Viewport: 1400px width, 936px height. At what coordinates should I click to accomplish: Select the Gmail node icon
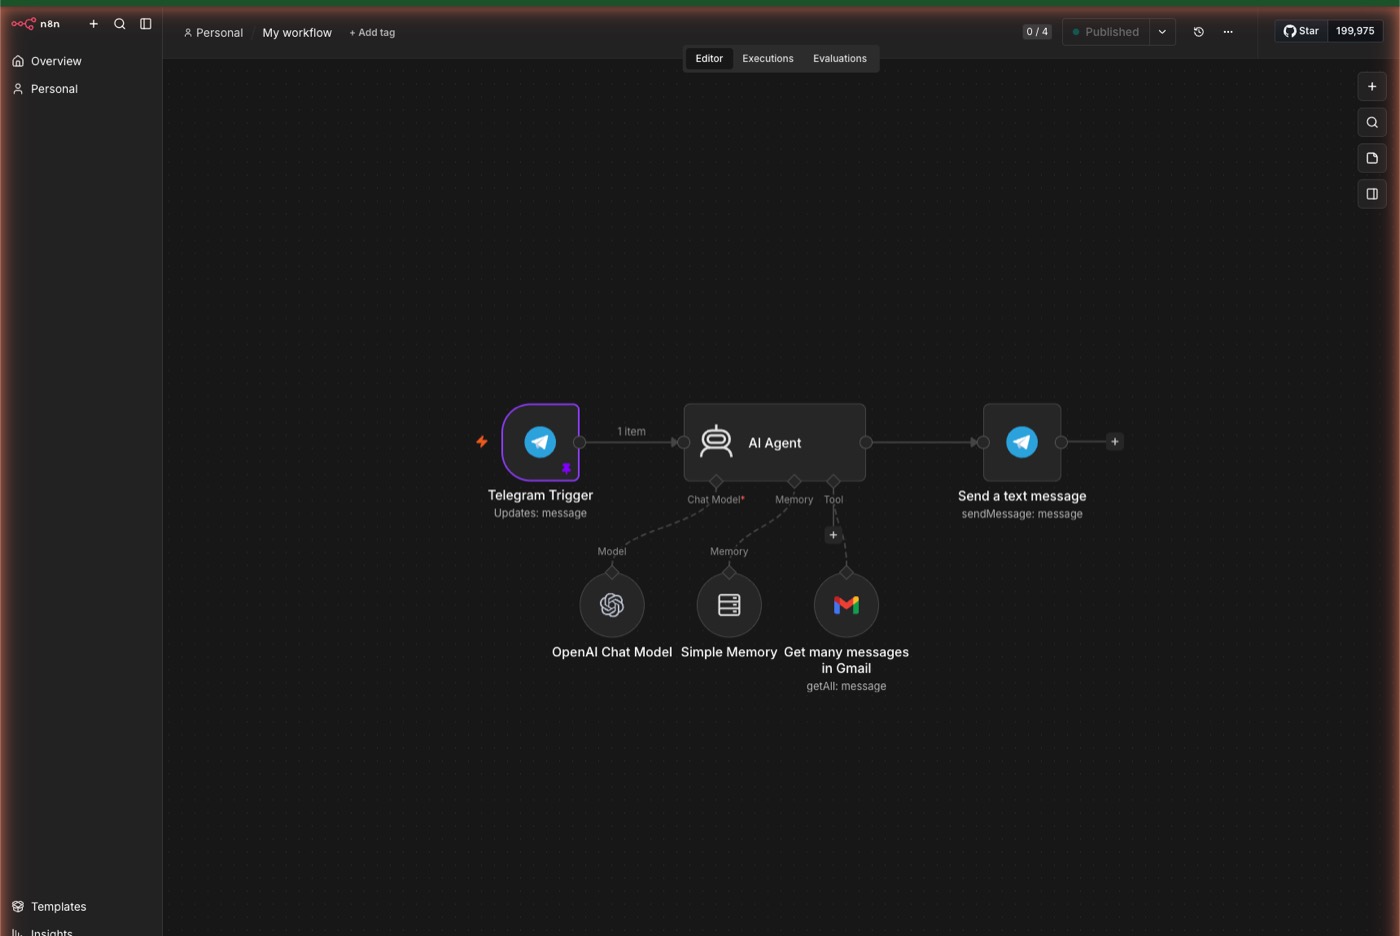point(846,605)
